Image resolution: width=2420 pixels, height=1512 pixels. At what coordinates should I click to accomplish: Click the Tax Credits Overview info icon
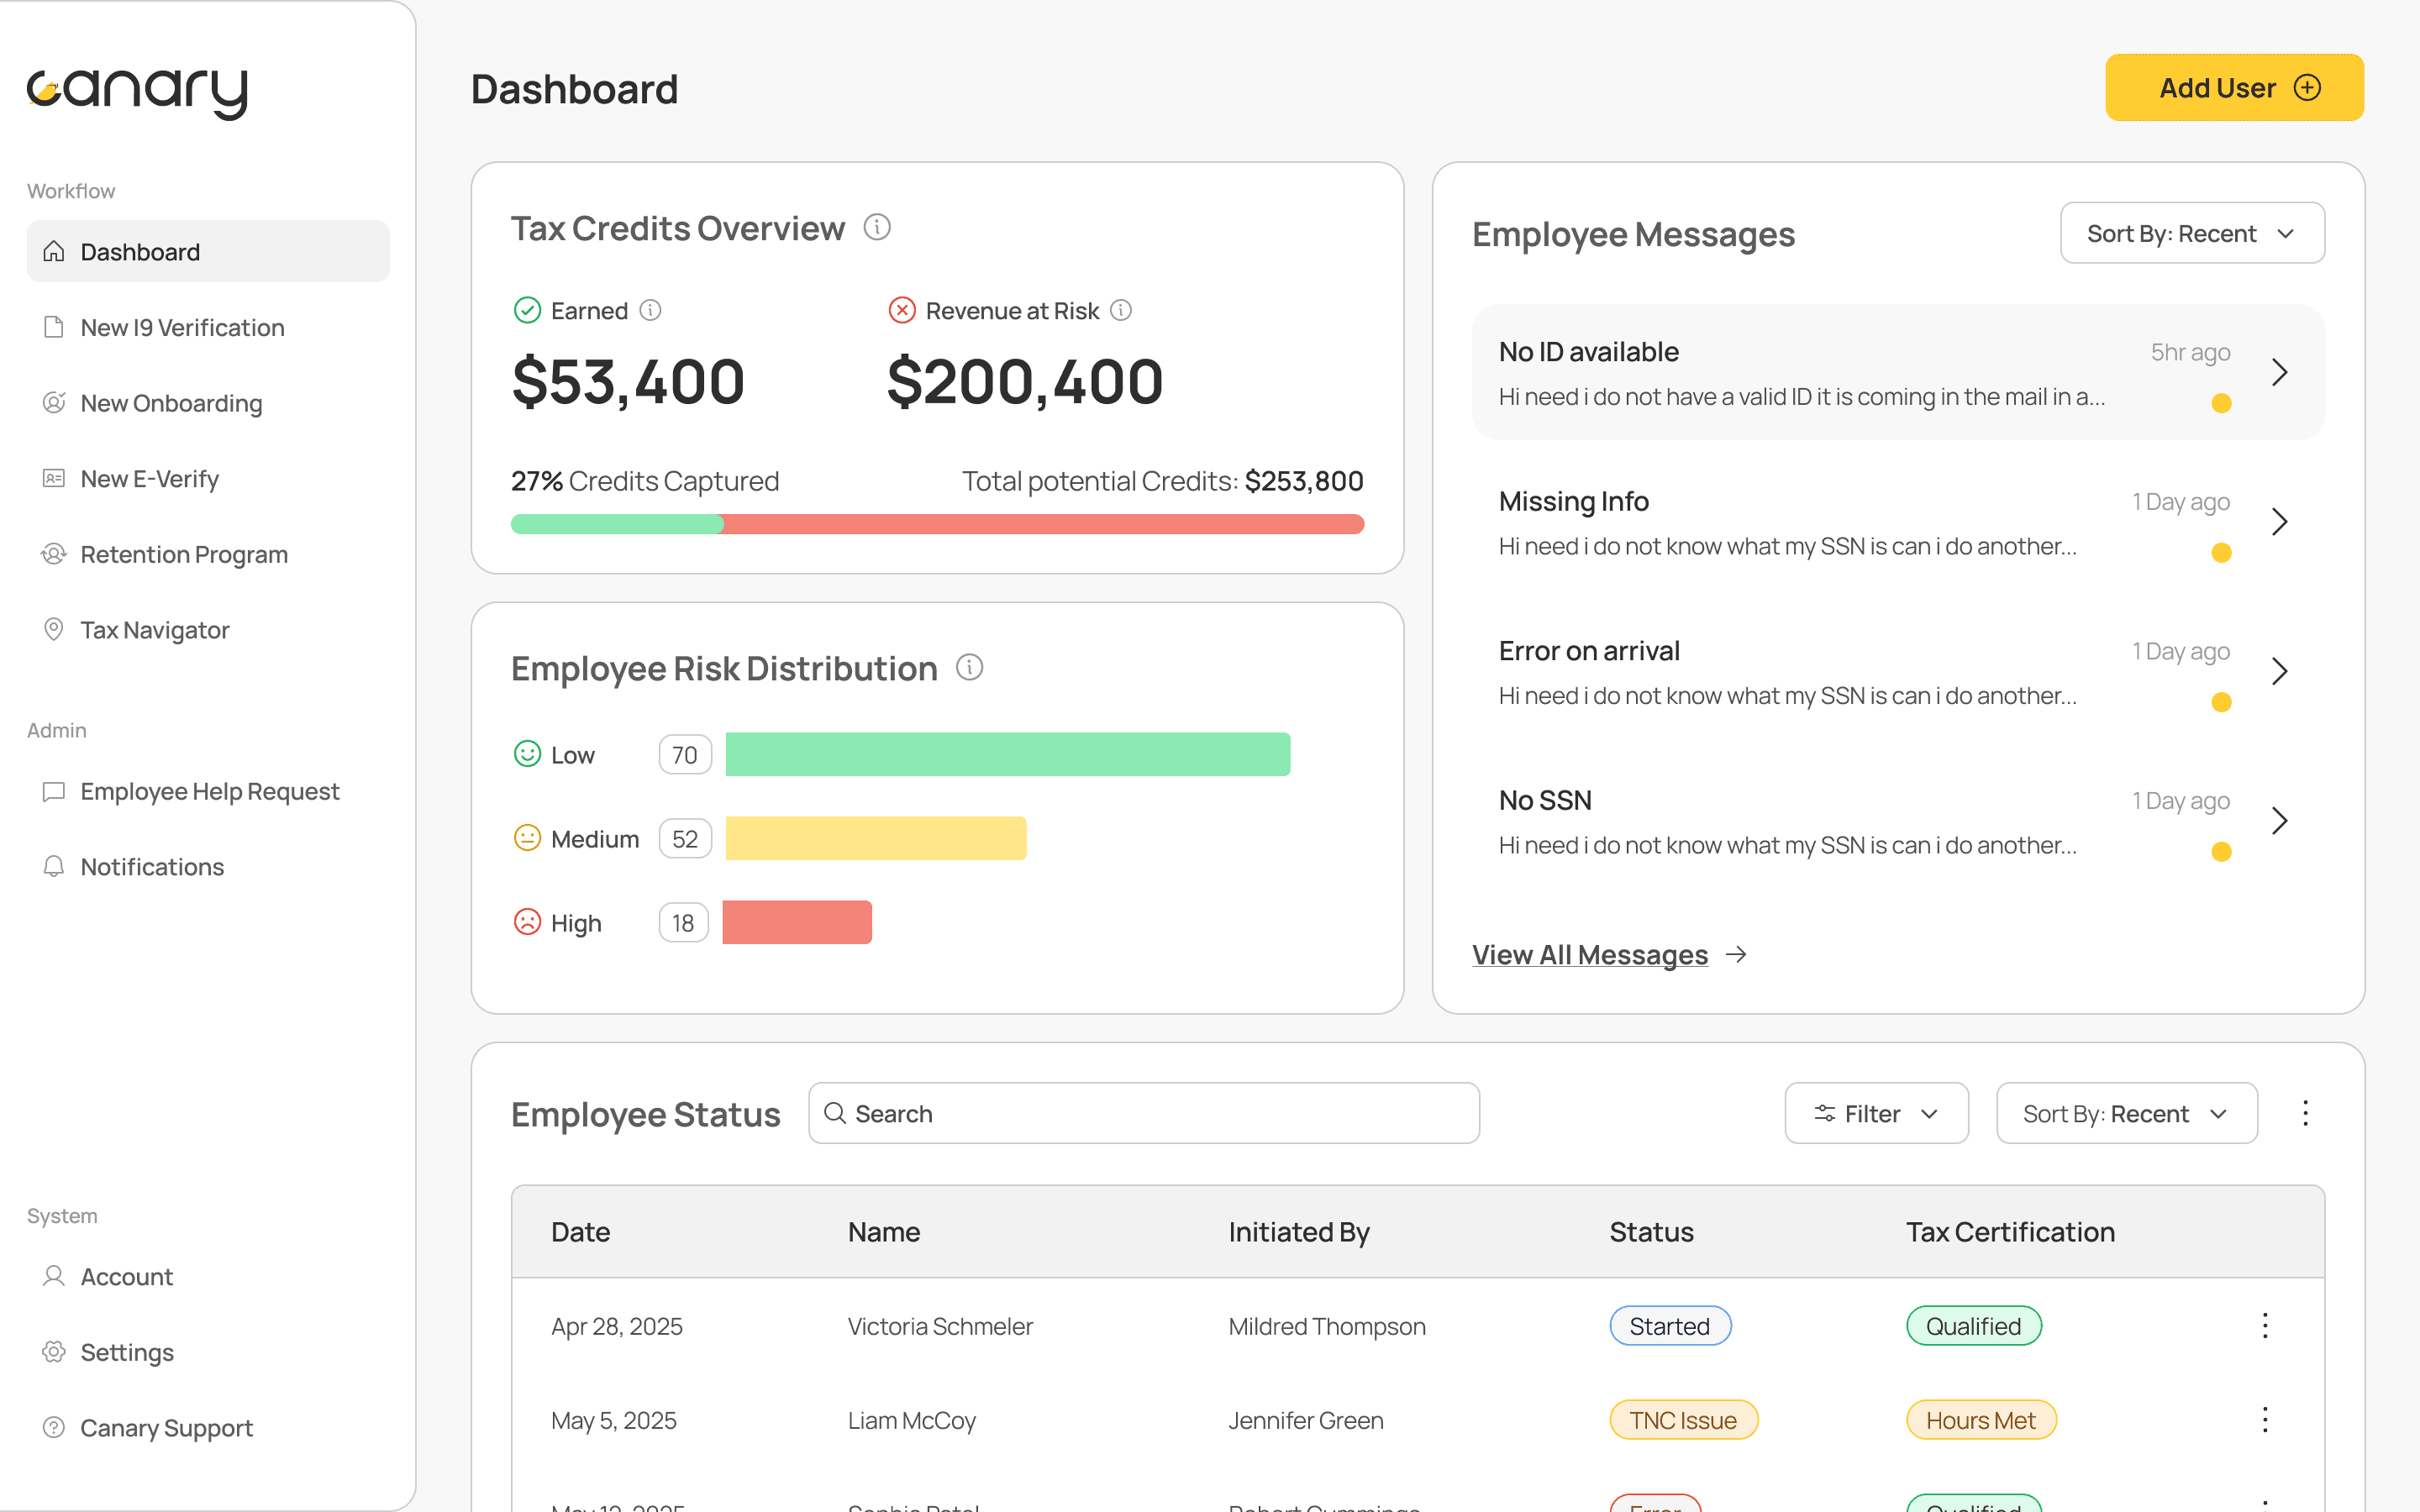(877, 228)
